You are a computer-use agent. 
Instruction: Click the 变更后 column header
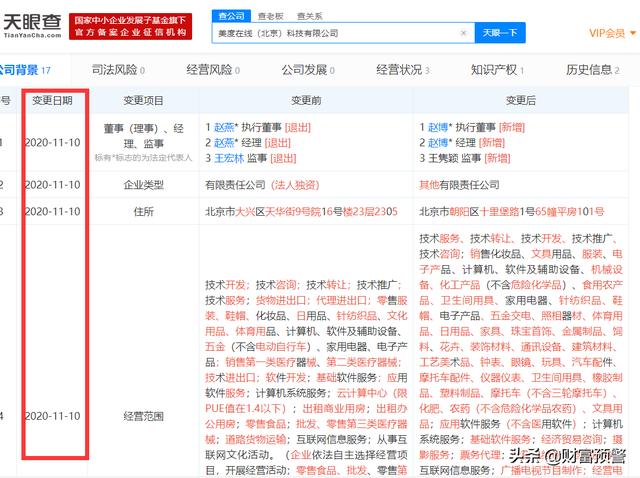[x=520, y=100]
